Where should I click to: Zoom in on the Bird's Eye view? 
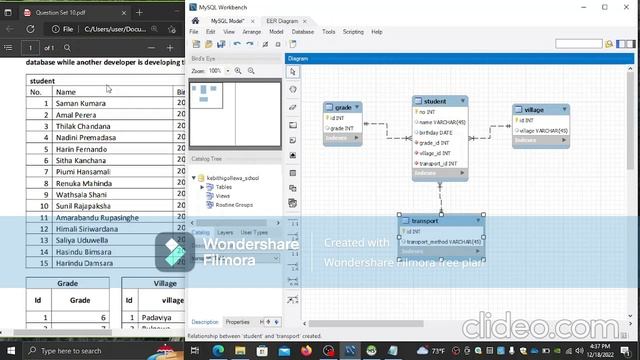[x=238, y=71]
